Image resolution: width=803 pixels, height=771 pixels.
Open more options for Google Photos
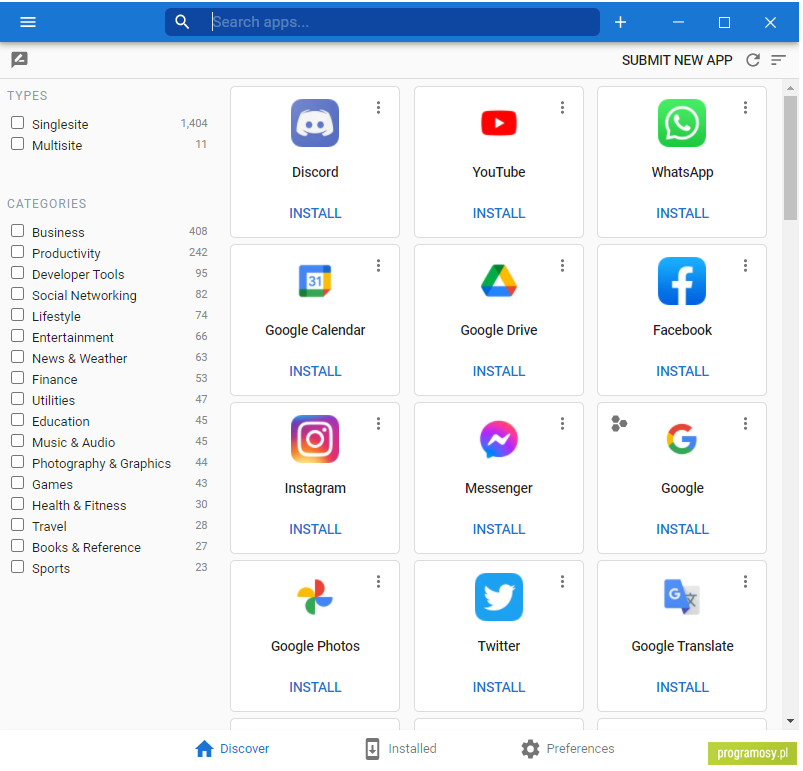(378, 581)
